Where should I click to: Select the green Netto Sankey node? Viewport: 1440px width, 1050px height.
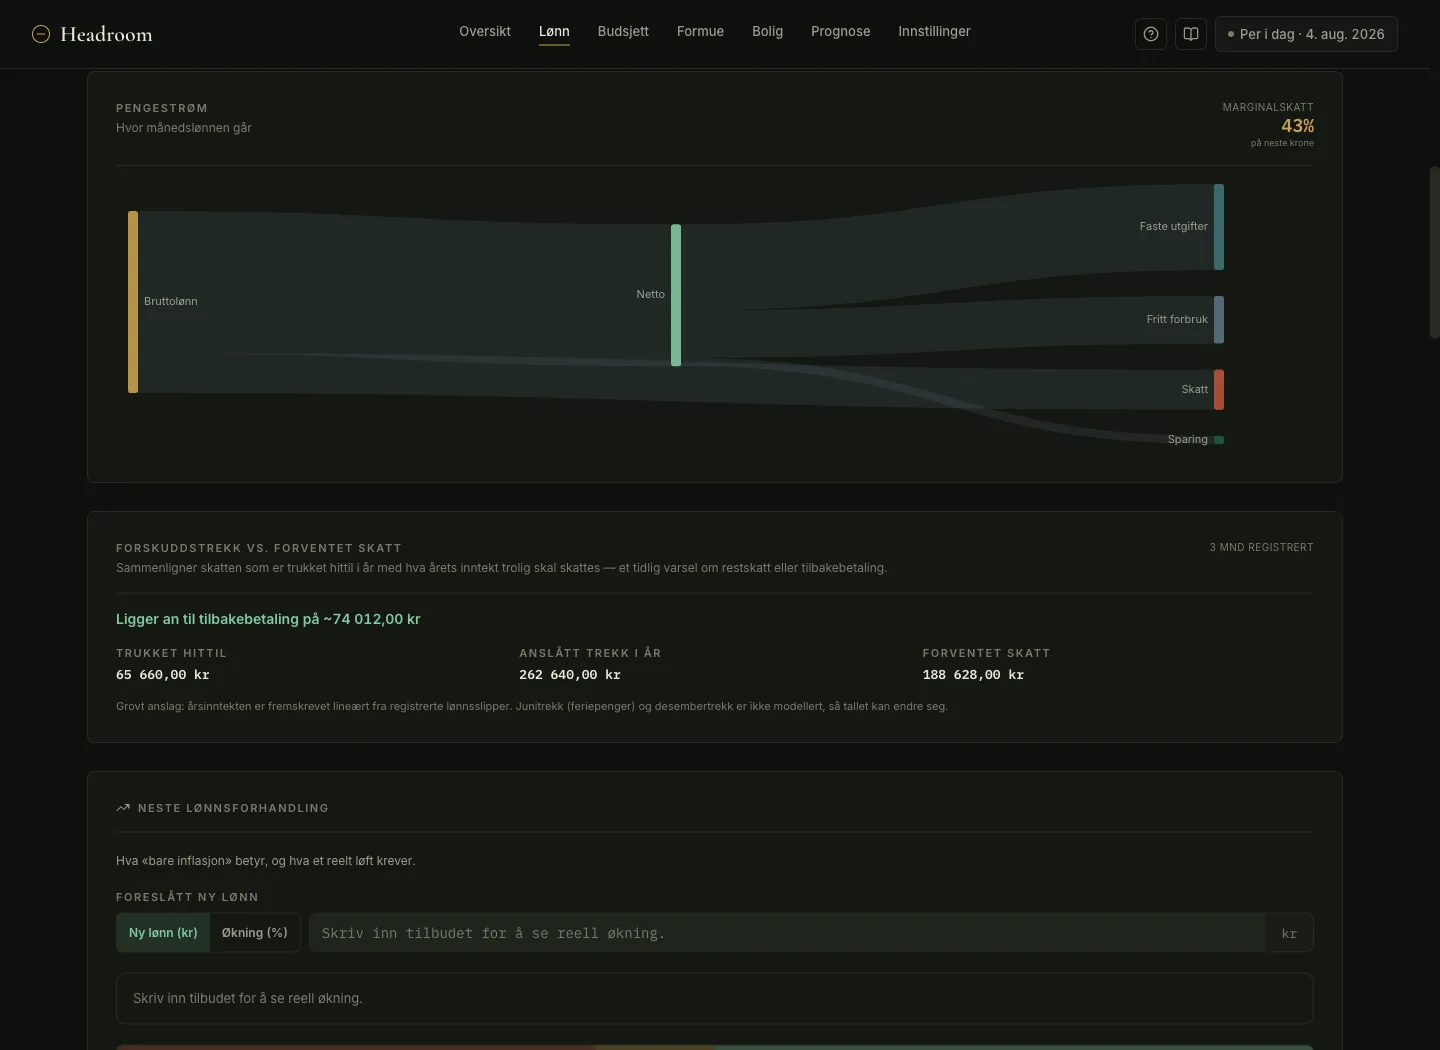(x=676, y=295)
